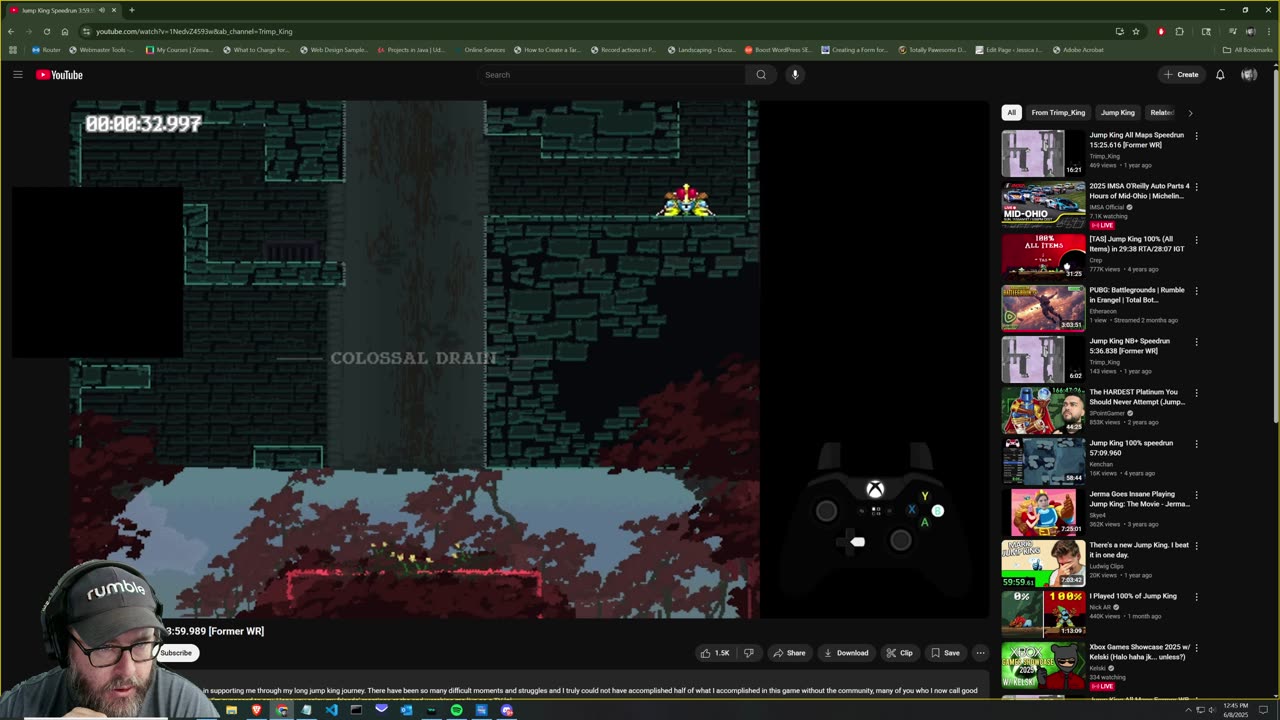Screen dimensions: 1280x720
Task: Click the Share button
Action: 789,653
